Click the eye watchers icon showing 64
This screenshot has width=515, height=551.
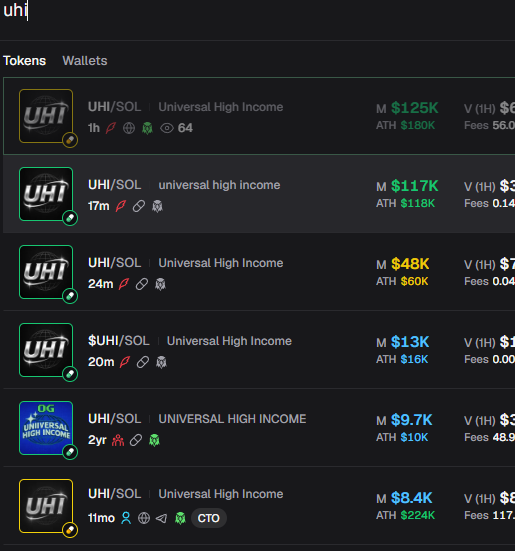167,128
